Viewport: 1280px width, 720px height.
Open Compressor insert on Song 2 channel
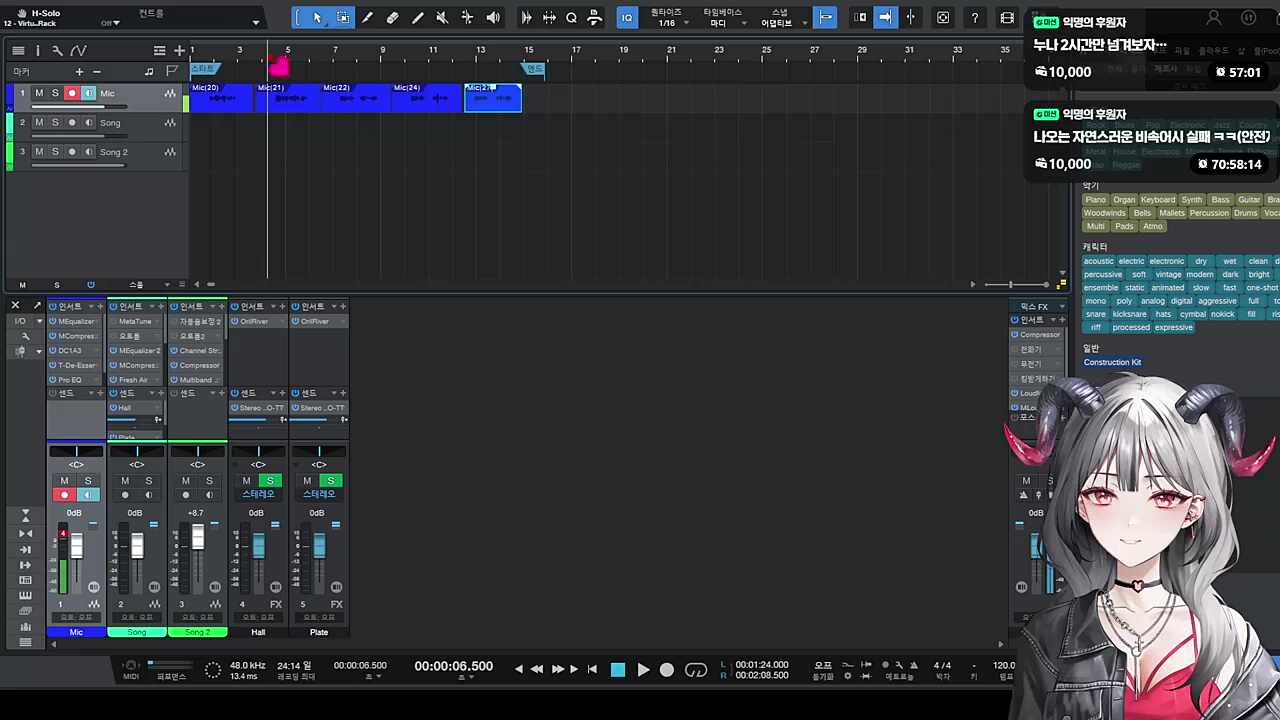click(199, 365)
